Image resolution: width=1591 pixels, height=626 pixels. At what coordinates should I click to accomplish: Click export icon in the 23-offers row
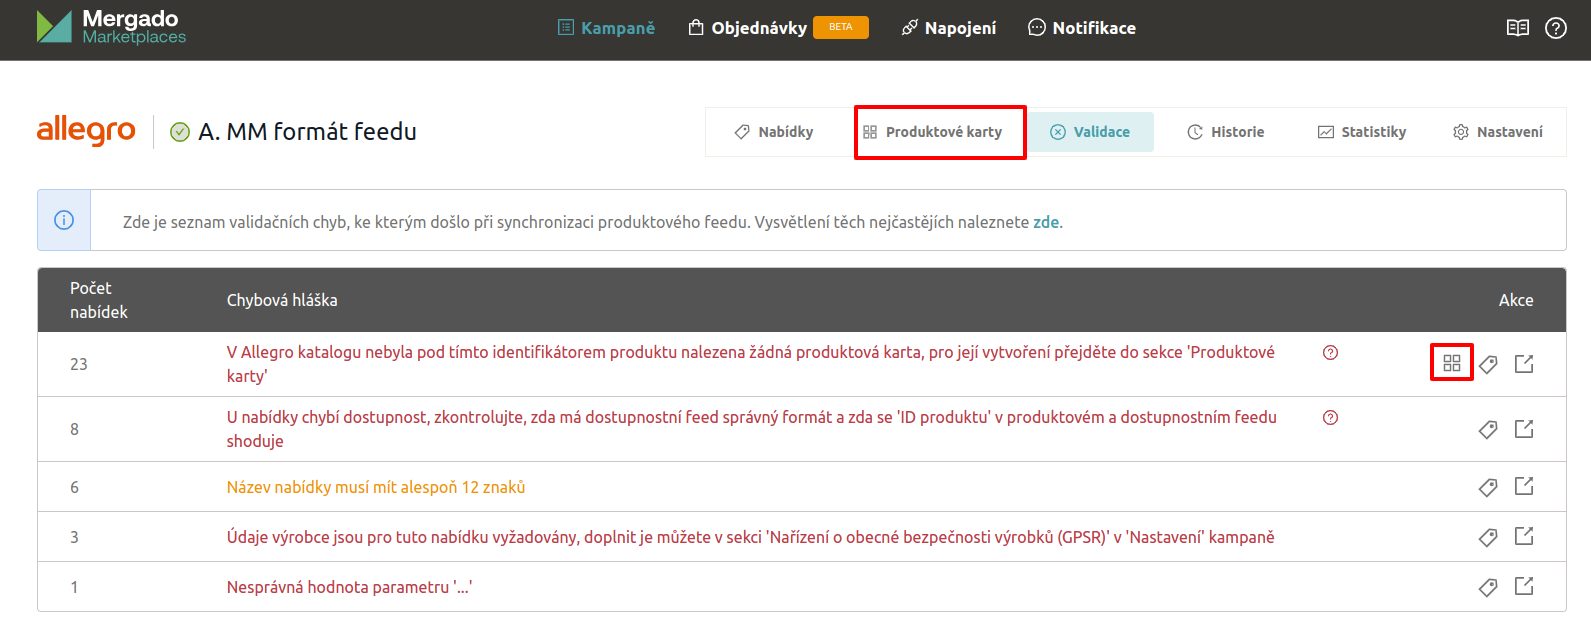pos(1524,364)
